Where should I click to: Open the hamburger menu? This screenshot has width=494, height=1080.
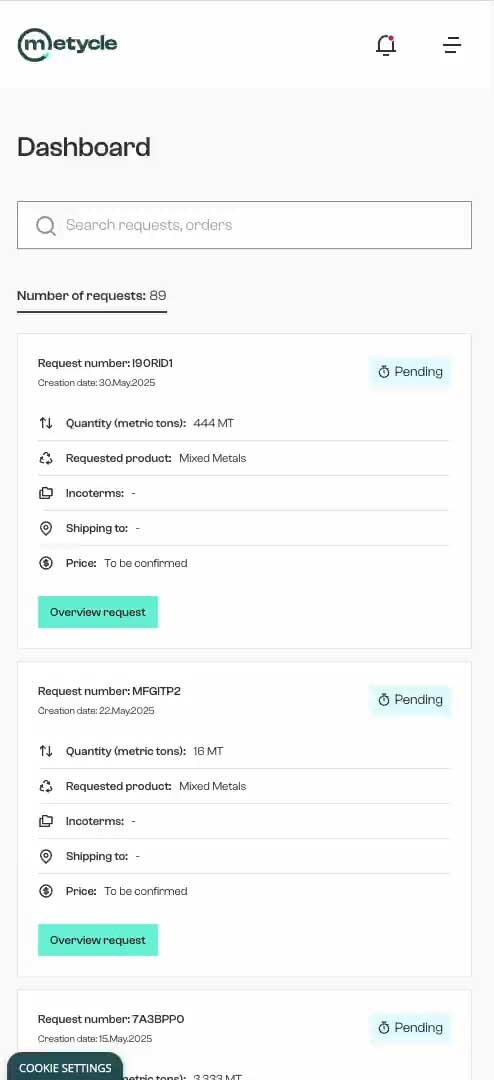[452, 45]
